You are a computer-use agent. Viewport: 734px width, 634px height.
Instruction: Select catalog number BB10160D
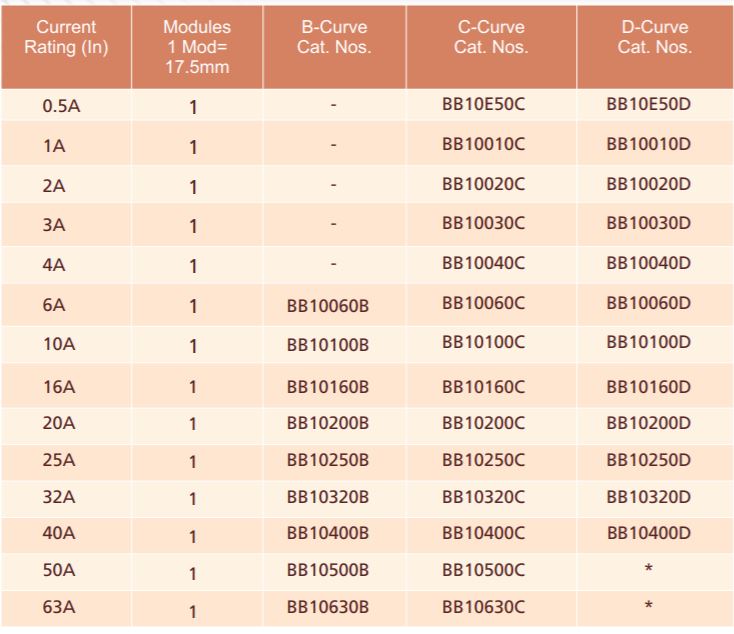[648, 386]
